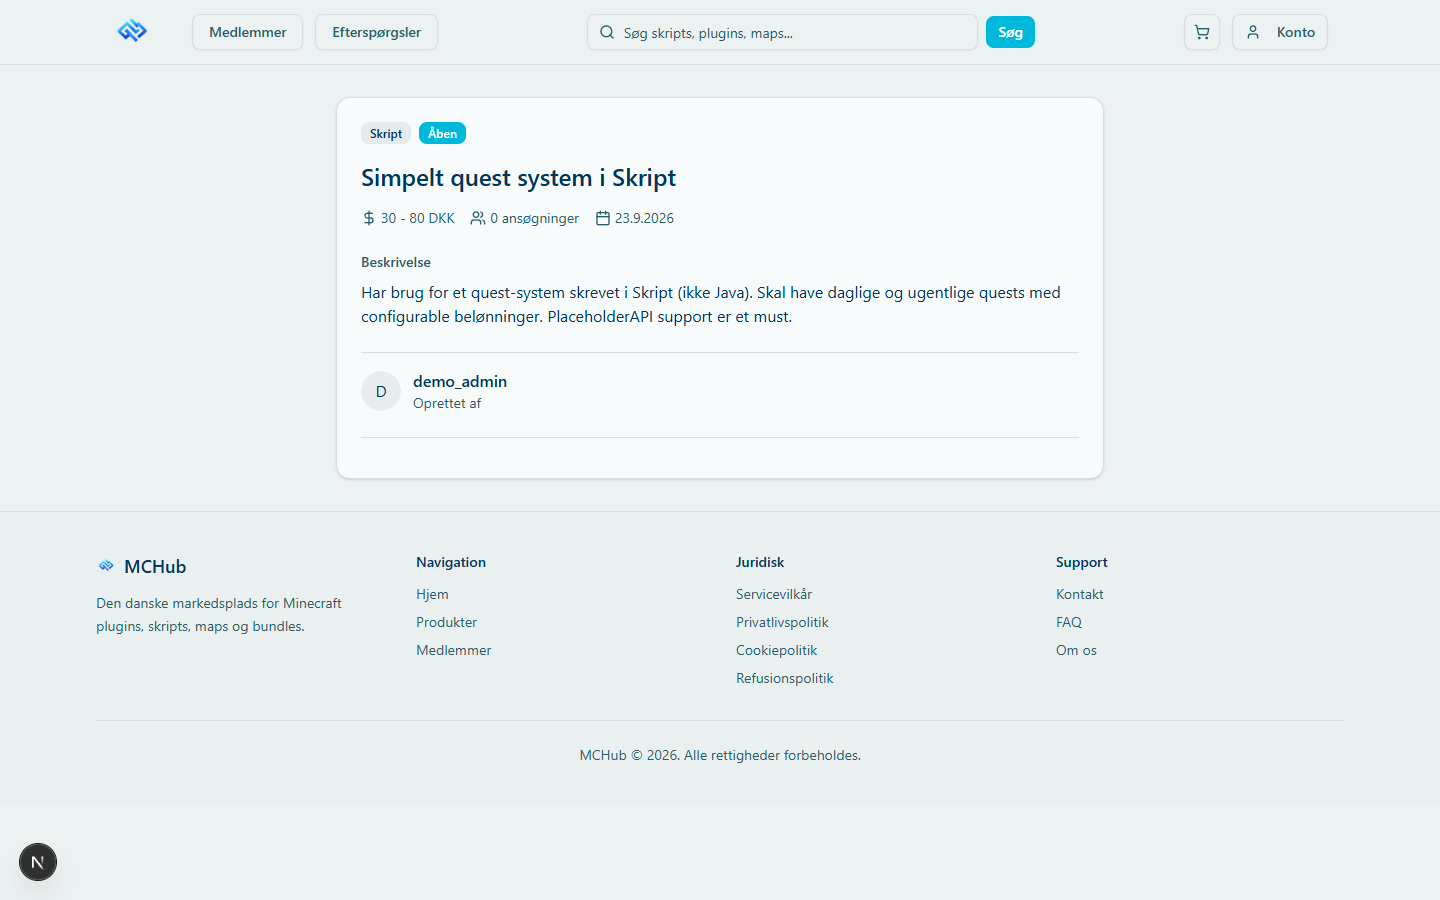Click the applicants people icon
The width and height of the screenshot is (1440, 900).
pos(478,218)
